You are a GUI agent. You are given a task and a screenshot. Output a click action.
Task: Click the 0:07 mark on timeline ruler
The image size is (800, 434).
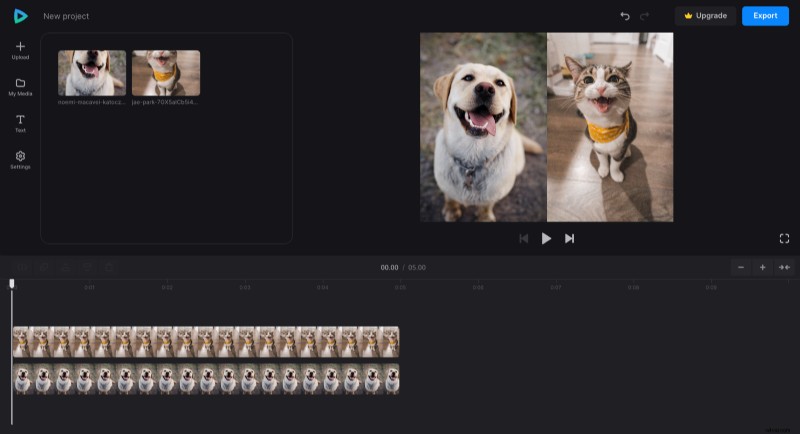click(x=556, y=288)
